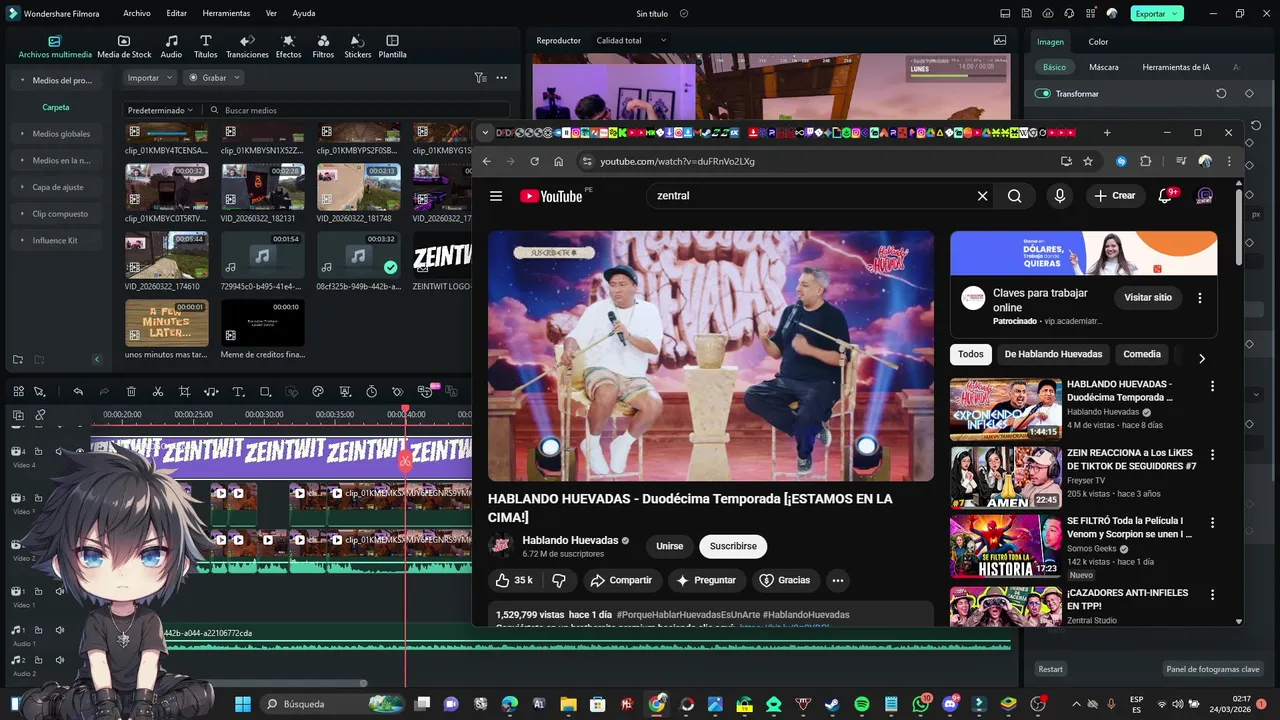
Task: Open the color palette tool in timeline toolbar
Action: [318, 391]
